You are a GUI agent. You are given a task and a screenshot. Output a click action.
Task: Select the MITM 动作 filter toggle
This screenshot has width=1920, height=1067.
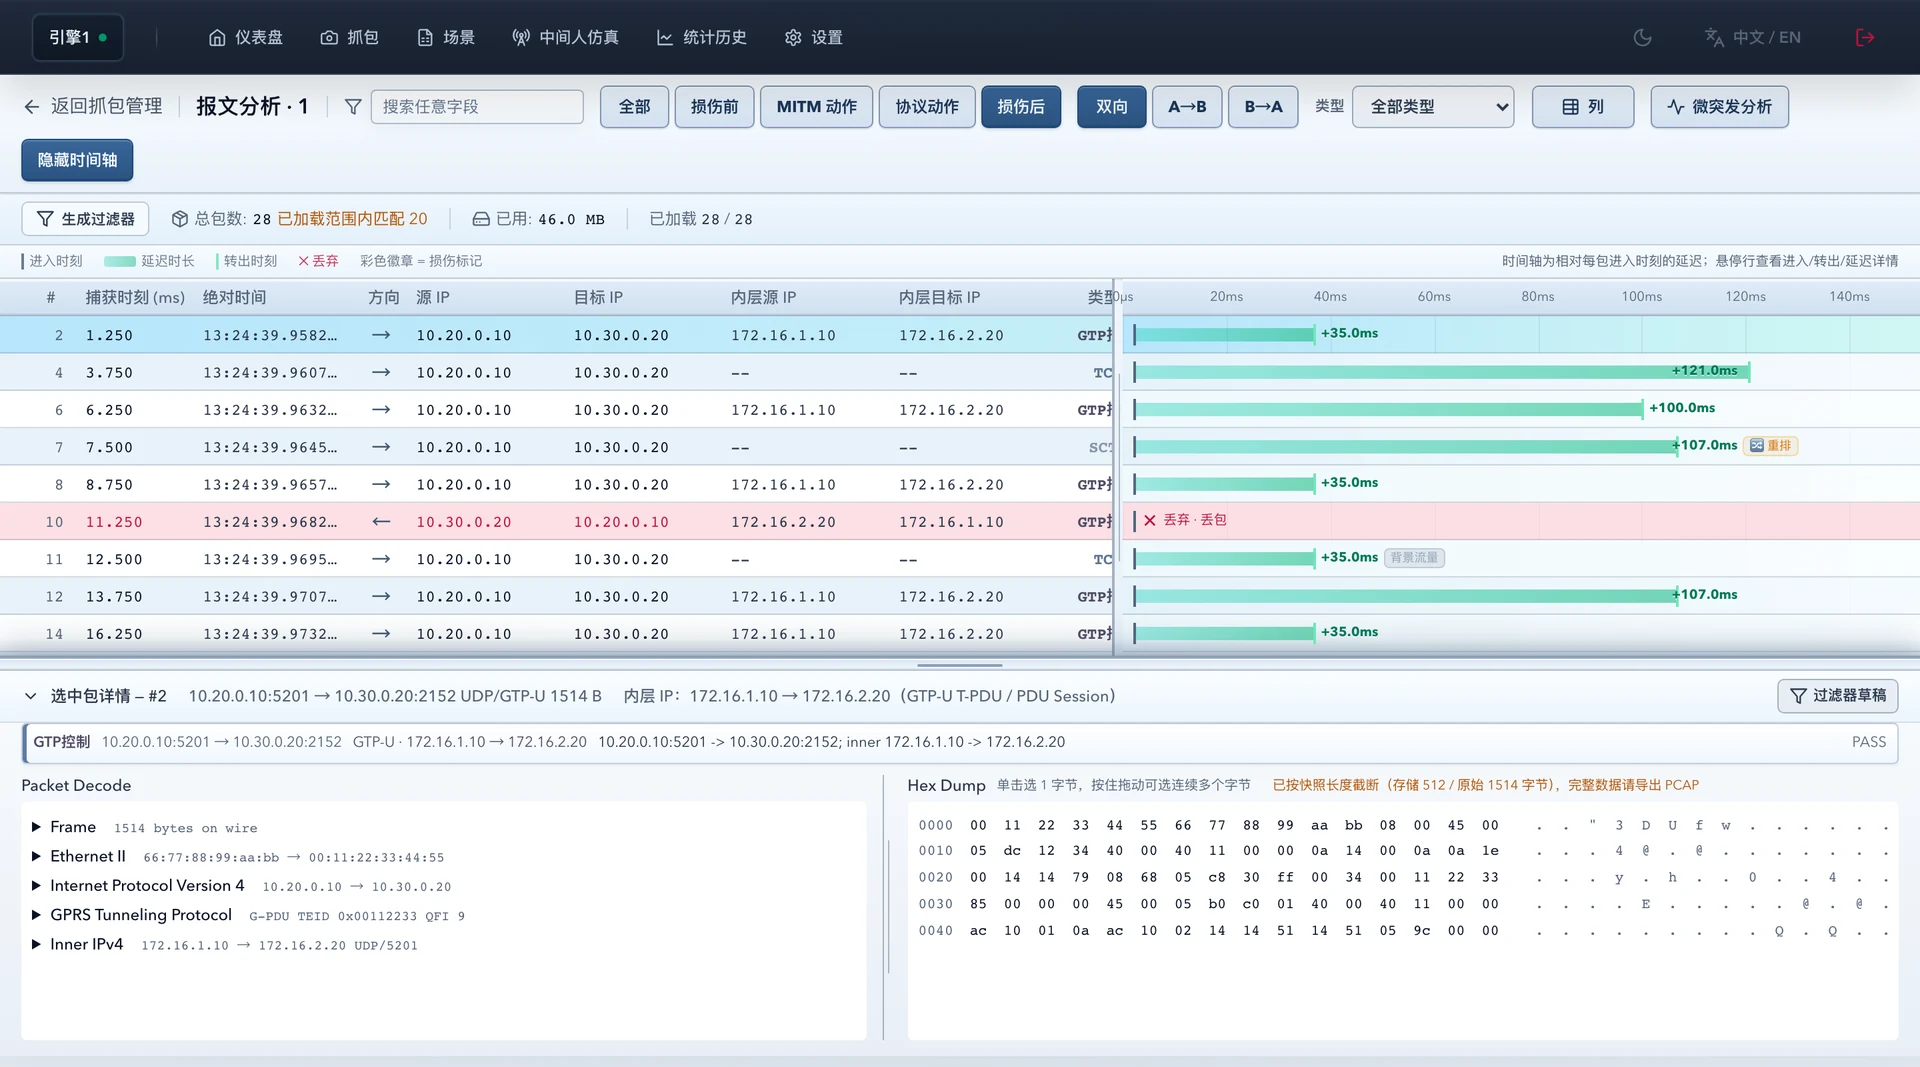click(816, 106)
